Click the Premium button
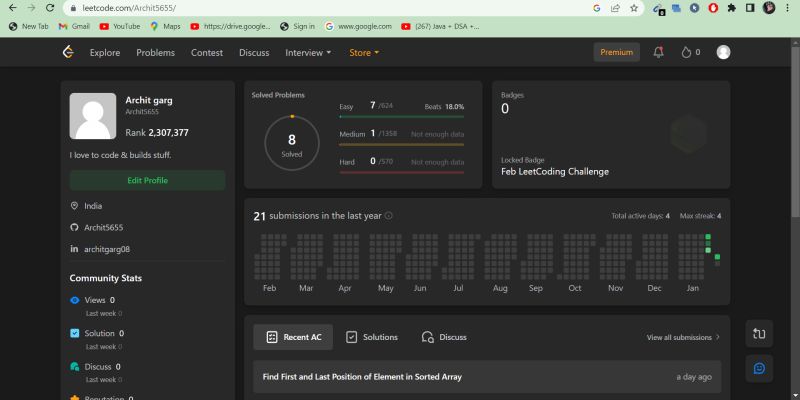Image resolution: width=800 pixels, height=400 pixels. 616,52
